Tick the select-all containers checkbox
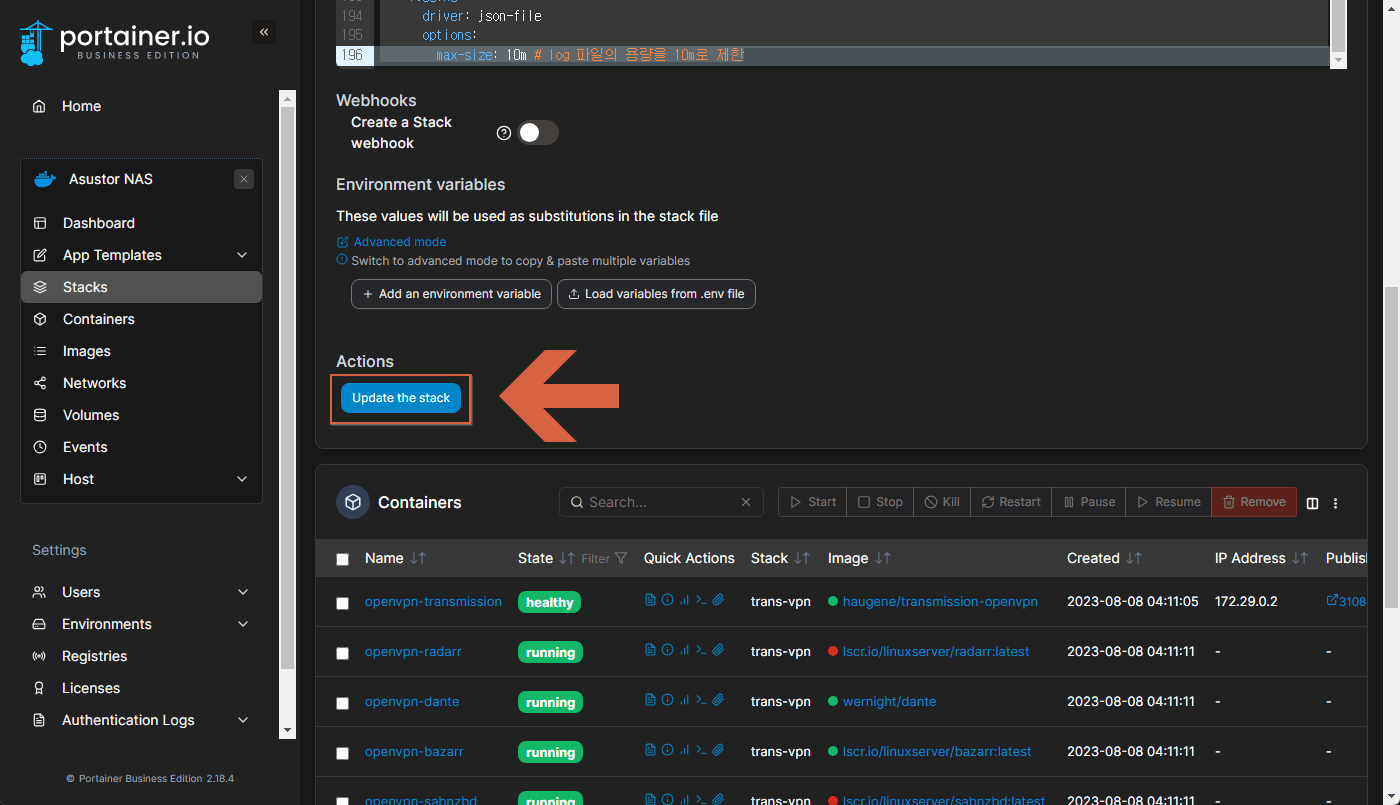The image size is (1400, 805). pyautogui.click(x=342, y=559)
